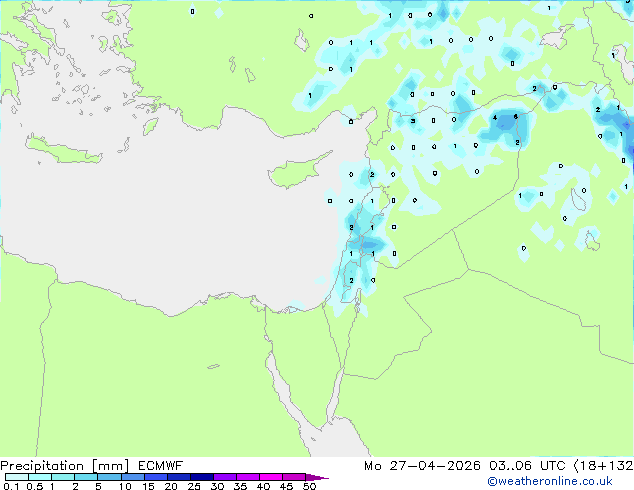
Task: Click the 10–15 mm legend swatch
Action: [132, 477]
